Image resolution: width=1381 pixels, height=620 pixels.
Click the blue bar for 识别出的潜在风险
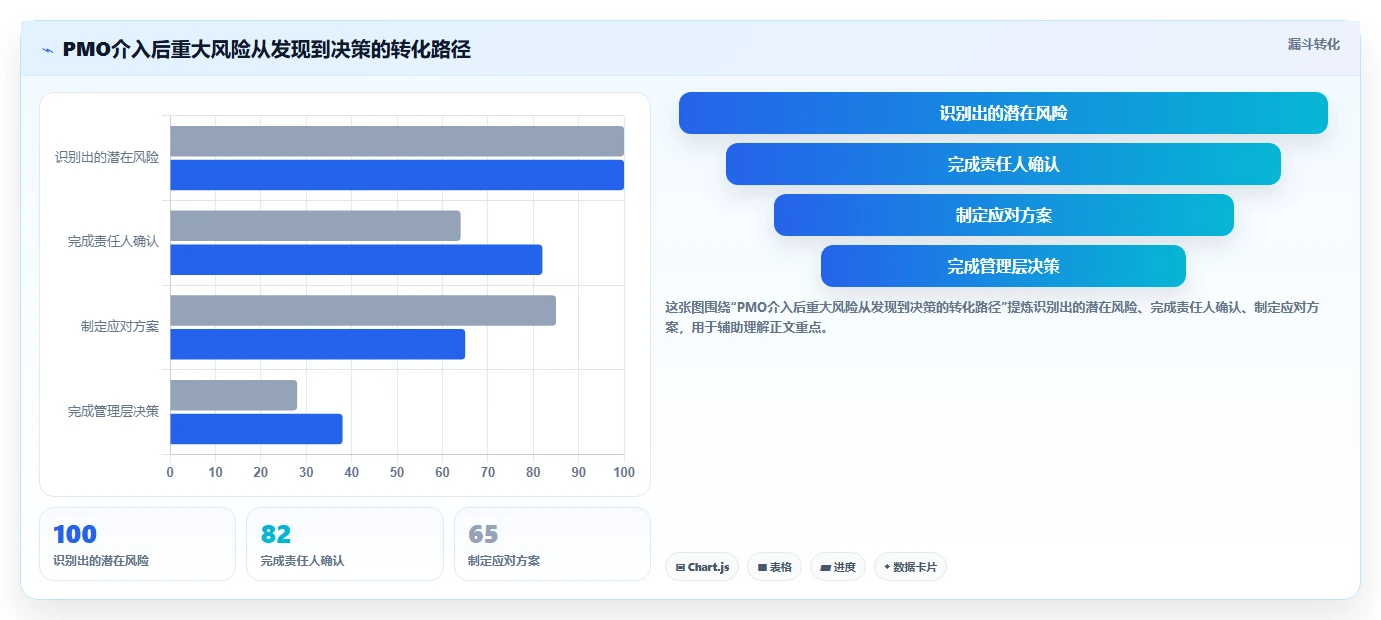point(397,175)
